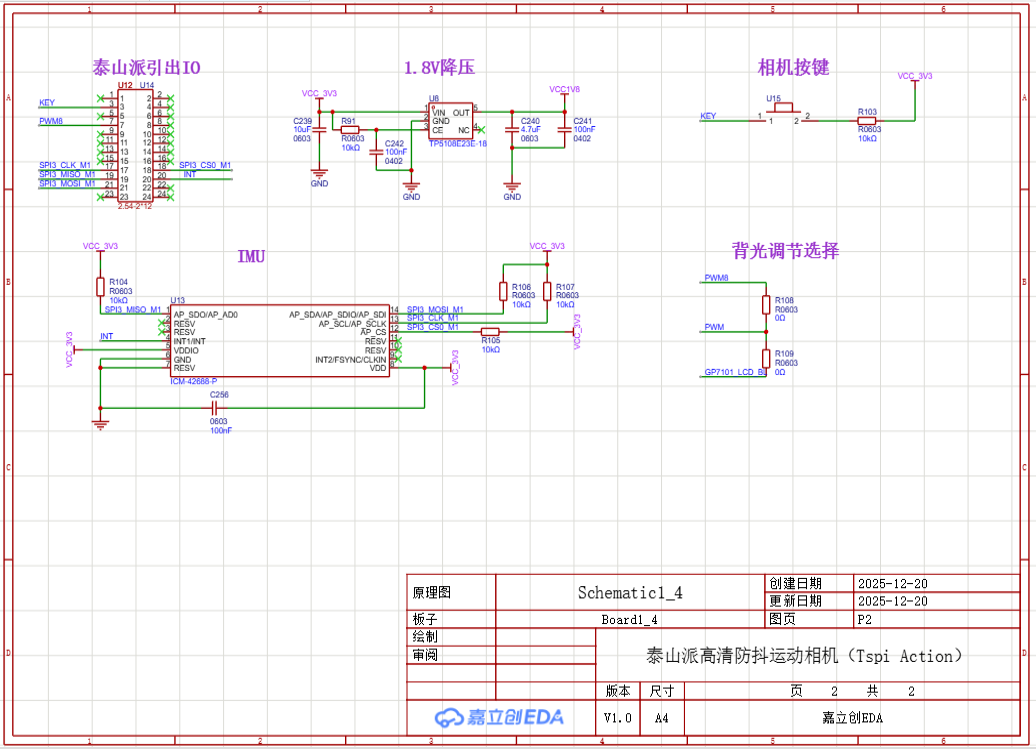Click the SPI3_CS0_M1 label on header U12
The width and height of the screenshot is (1036, 749).
point(205,164)
